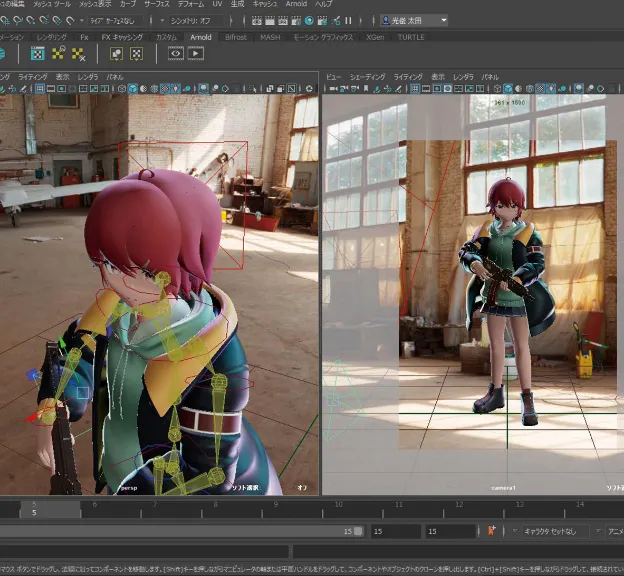Enable wireframe shading in left viewport
The image size is (624, 576).
point(122,89)
